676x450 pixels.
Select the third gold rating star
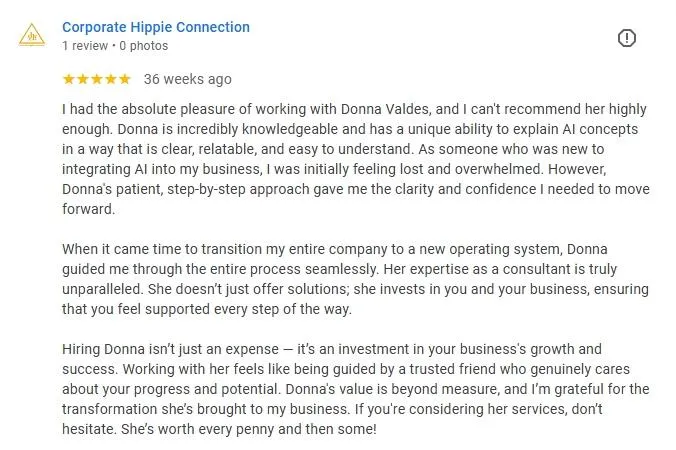[x=97, y=79]
